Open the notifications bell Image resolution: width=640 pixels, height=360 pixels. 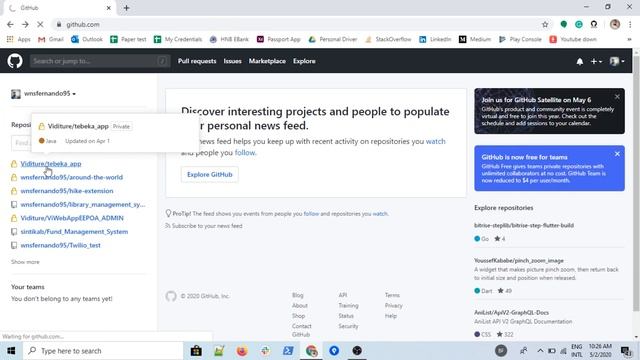580,61
